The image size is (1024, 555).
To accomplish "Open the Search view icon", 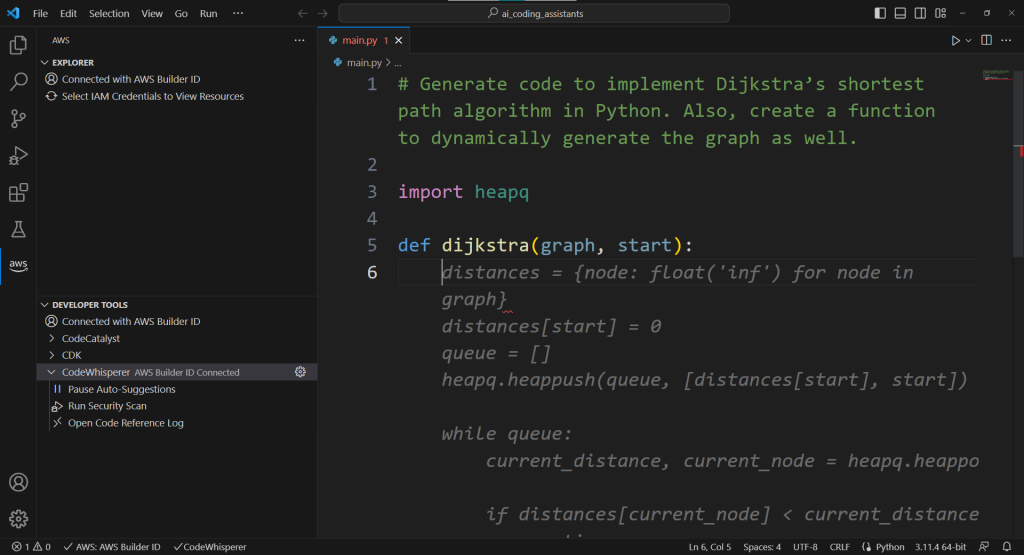I will (18, 82).
